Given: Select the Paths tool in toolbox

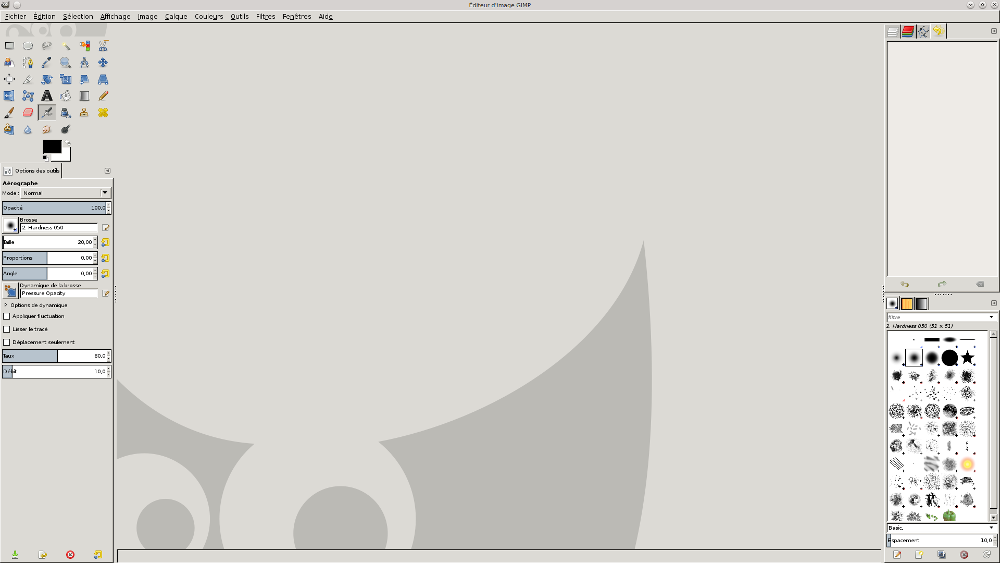Looking at the screenshot, I should (x=28, y=62).
